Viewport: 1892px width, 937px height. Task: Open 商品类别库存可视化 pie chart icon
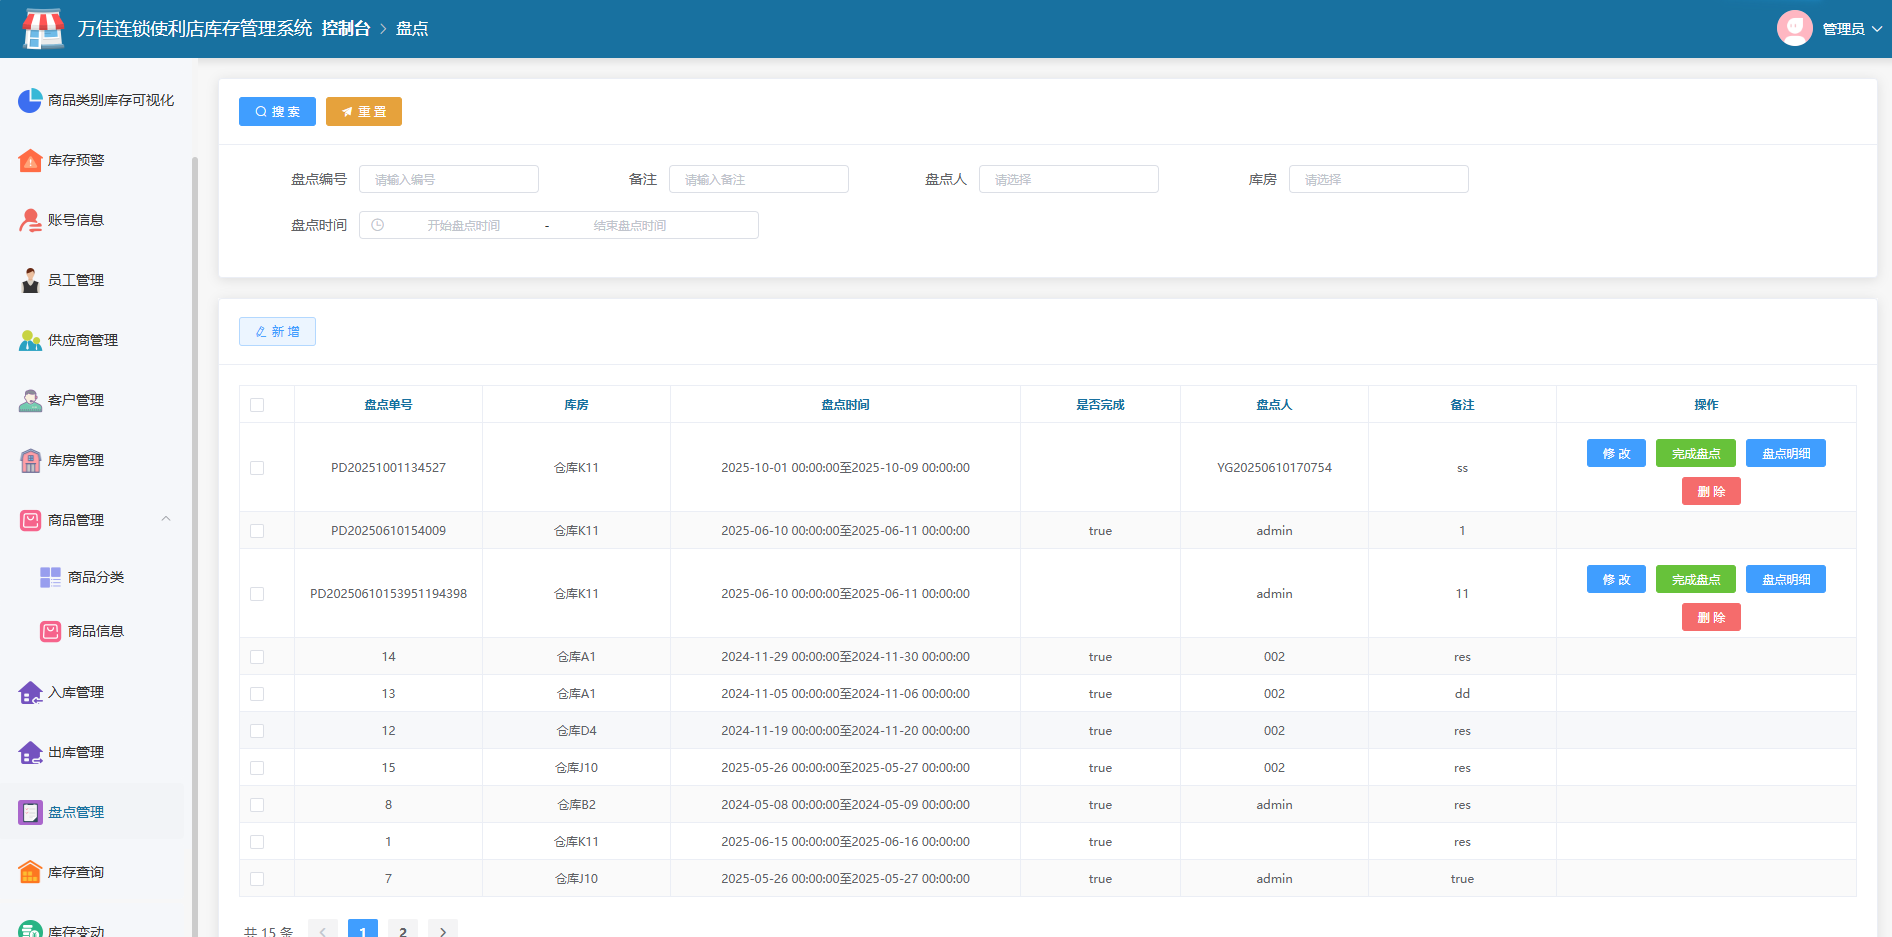(30, 100)
